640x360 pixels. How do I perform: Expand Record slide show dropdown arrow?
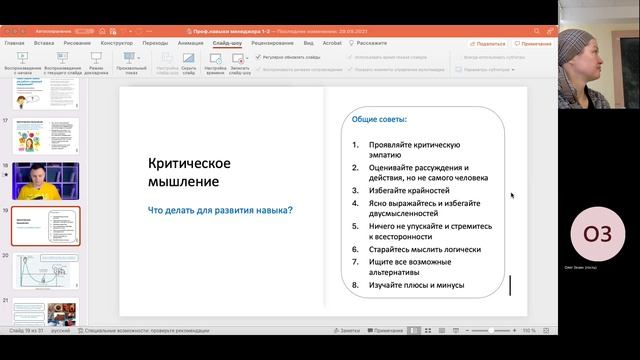(247, 58)
